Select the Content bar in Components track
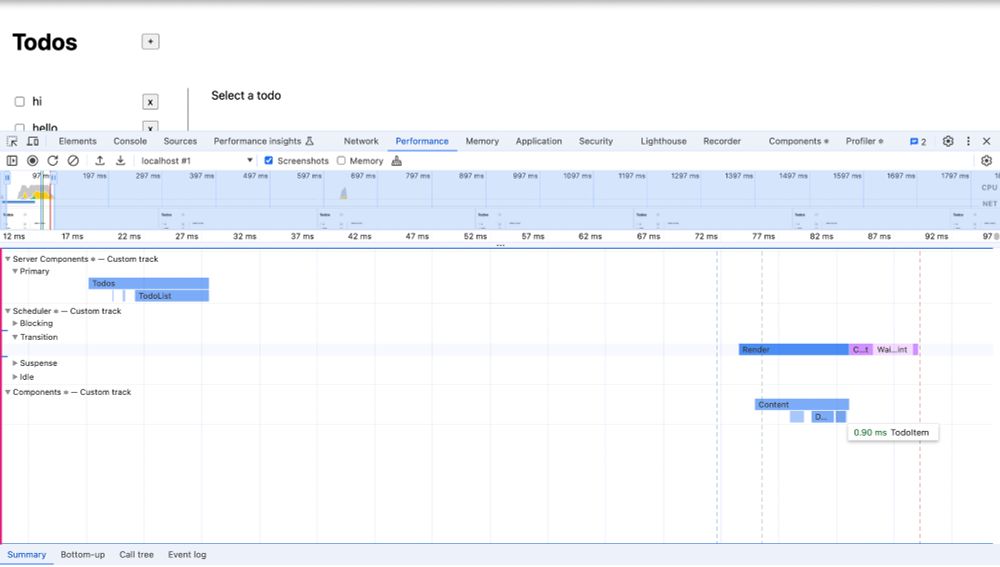Viewport: 1000px width, 567px height. coord(802,404)
